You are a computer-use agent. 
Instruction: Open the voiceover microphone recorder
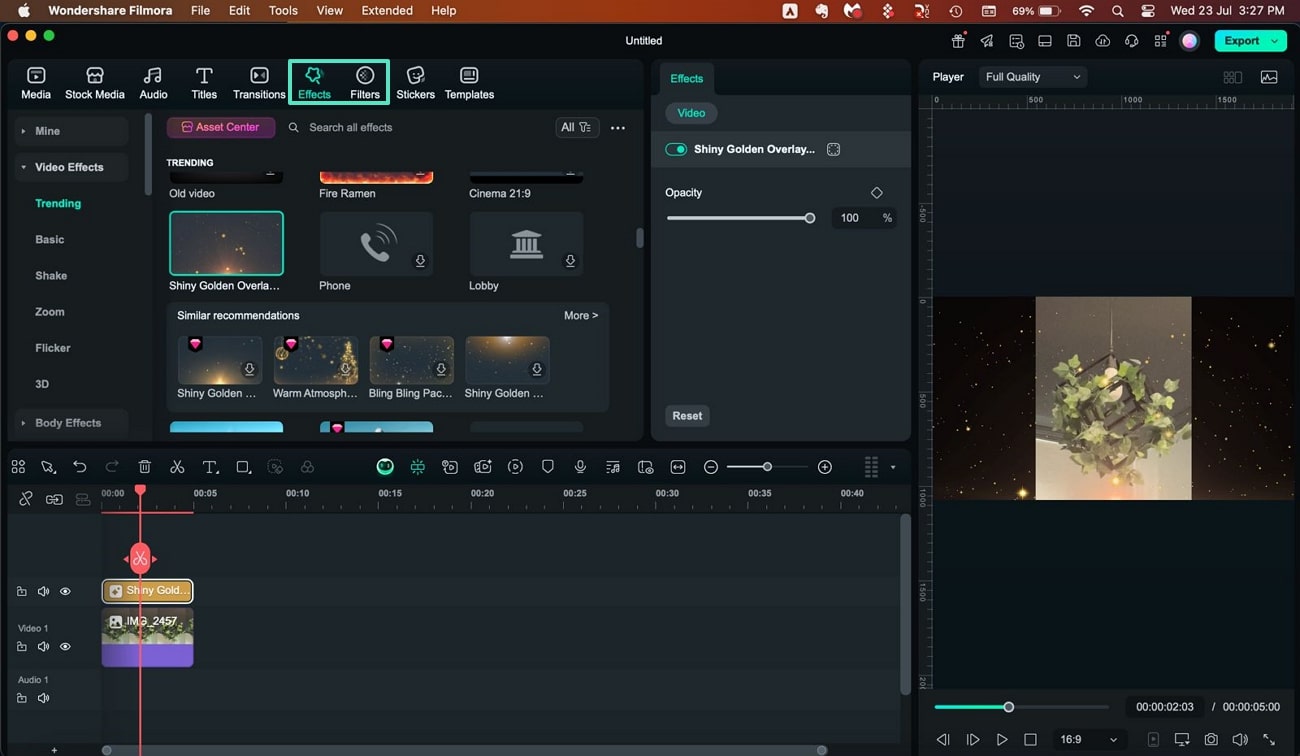click(x=580, y=467)
